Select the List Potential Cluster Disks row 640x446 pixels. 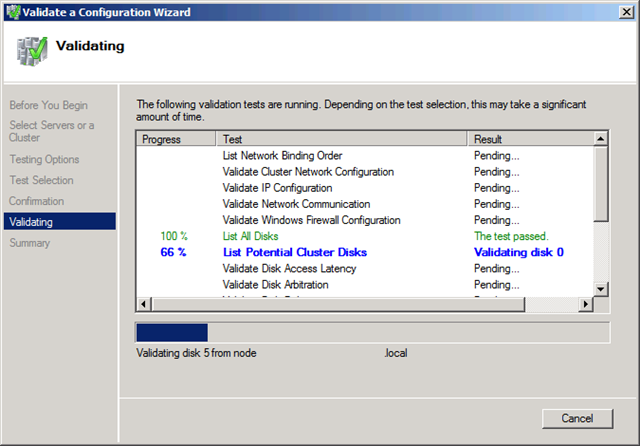click(x=365, y=252)
